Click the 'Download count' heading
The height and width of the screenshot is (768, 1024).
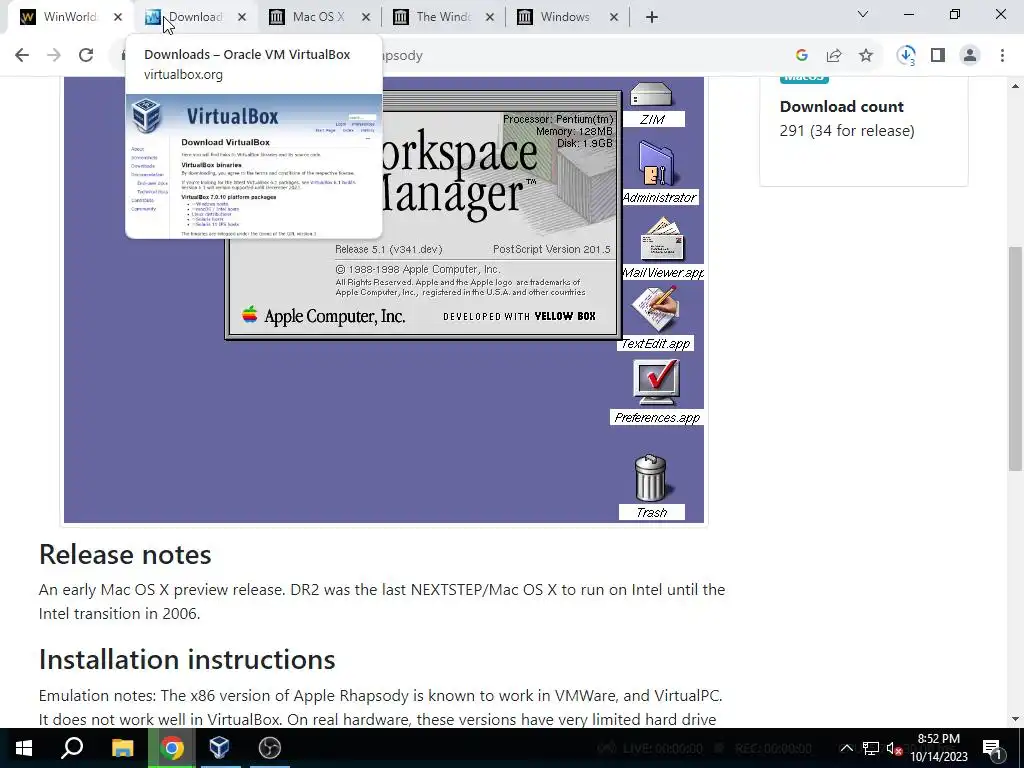842,106
